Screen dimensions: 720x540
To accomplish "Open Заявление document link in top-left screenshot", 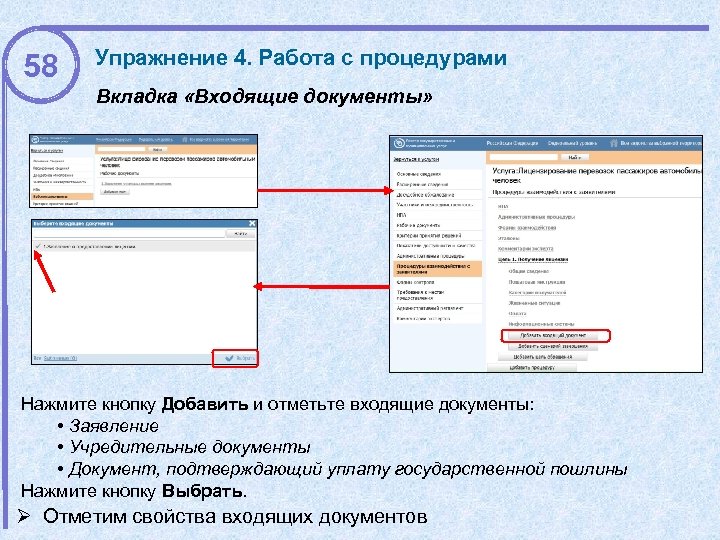I will (x=136, y=184).
